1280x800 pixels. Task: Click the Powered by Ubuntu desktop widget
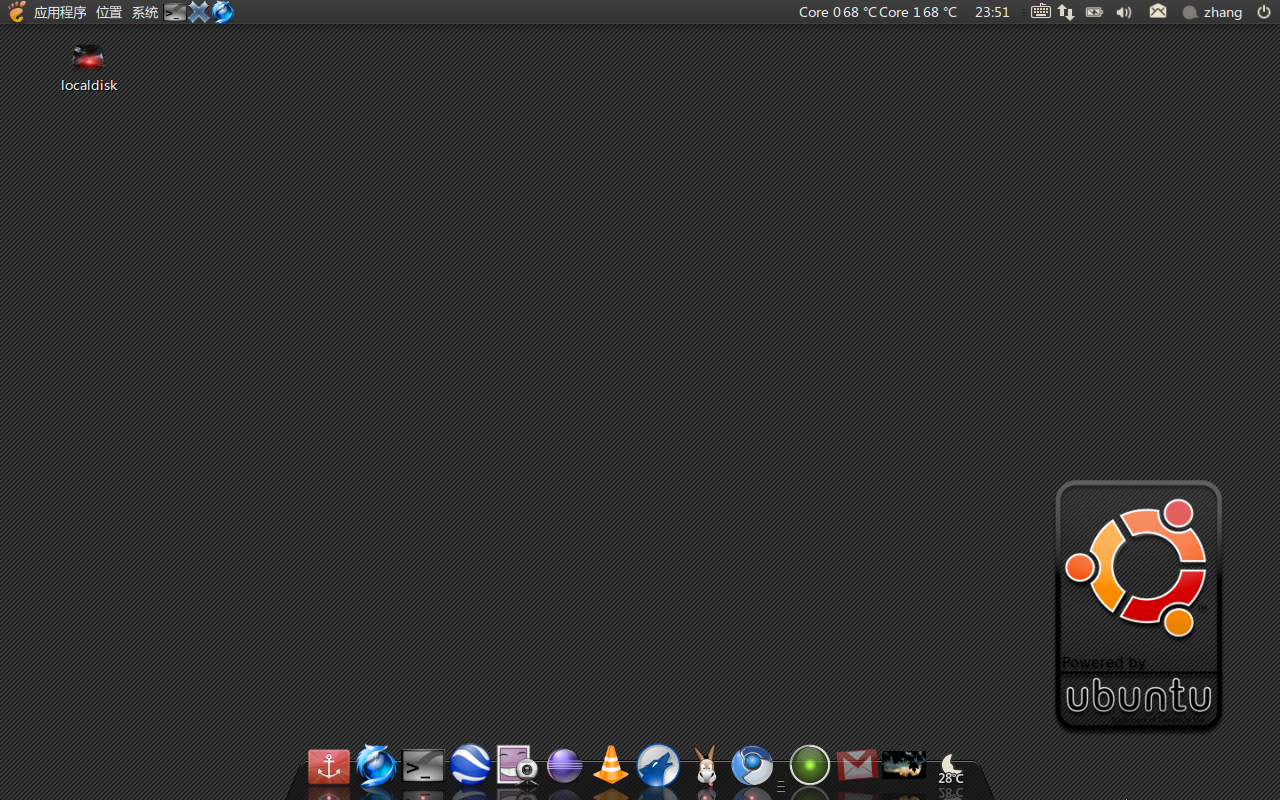(x=1139, y=605)
